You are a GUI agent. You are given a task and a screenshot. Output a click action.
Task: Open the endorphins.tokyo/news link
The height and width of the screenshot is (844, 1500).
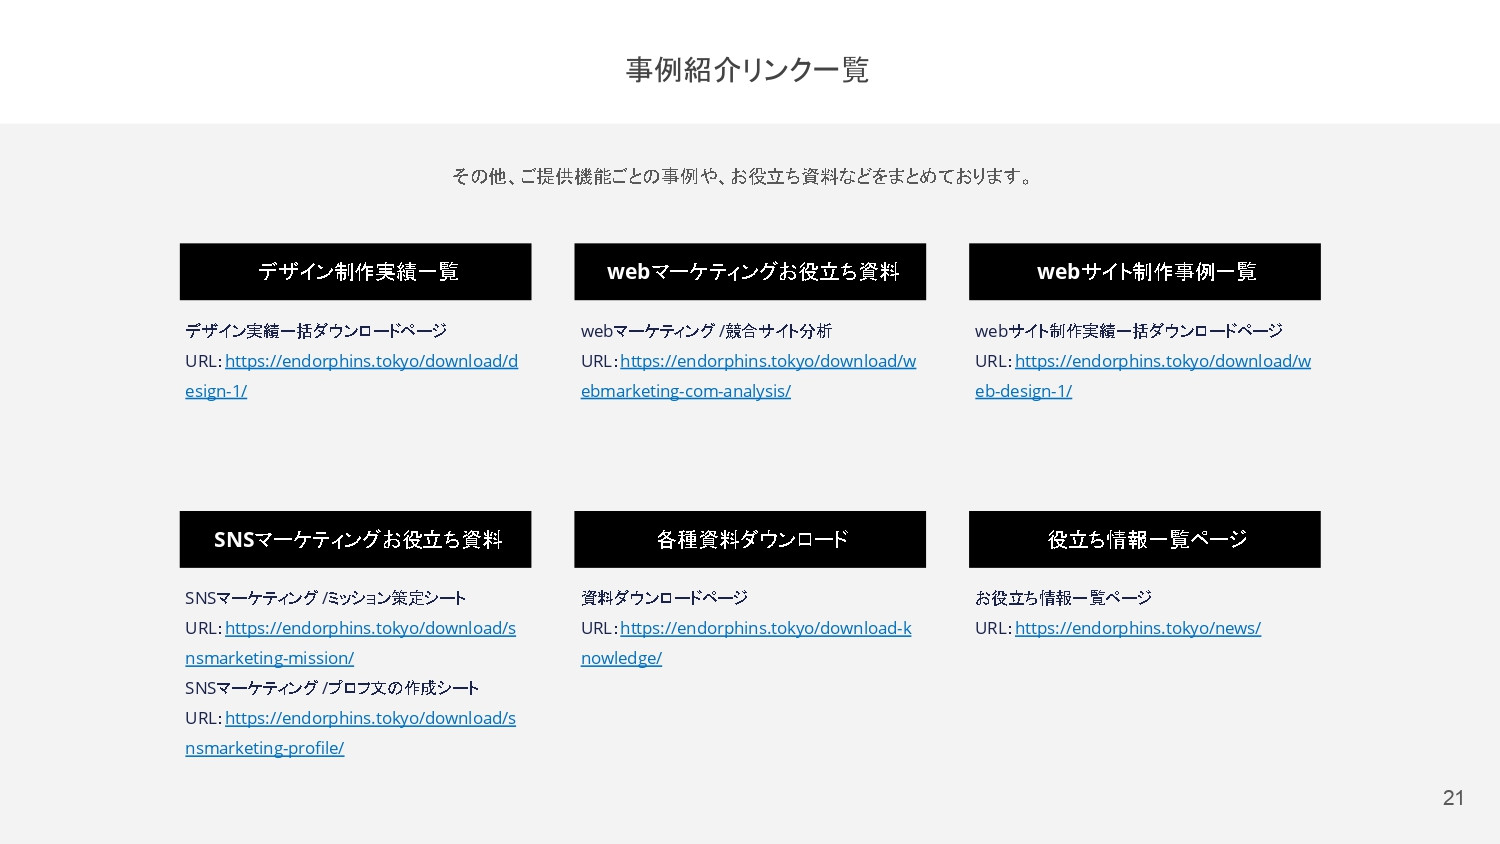point(1138,628)
